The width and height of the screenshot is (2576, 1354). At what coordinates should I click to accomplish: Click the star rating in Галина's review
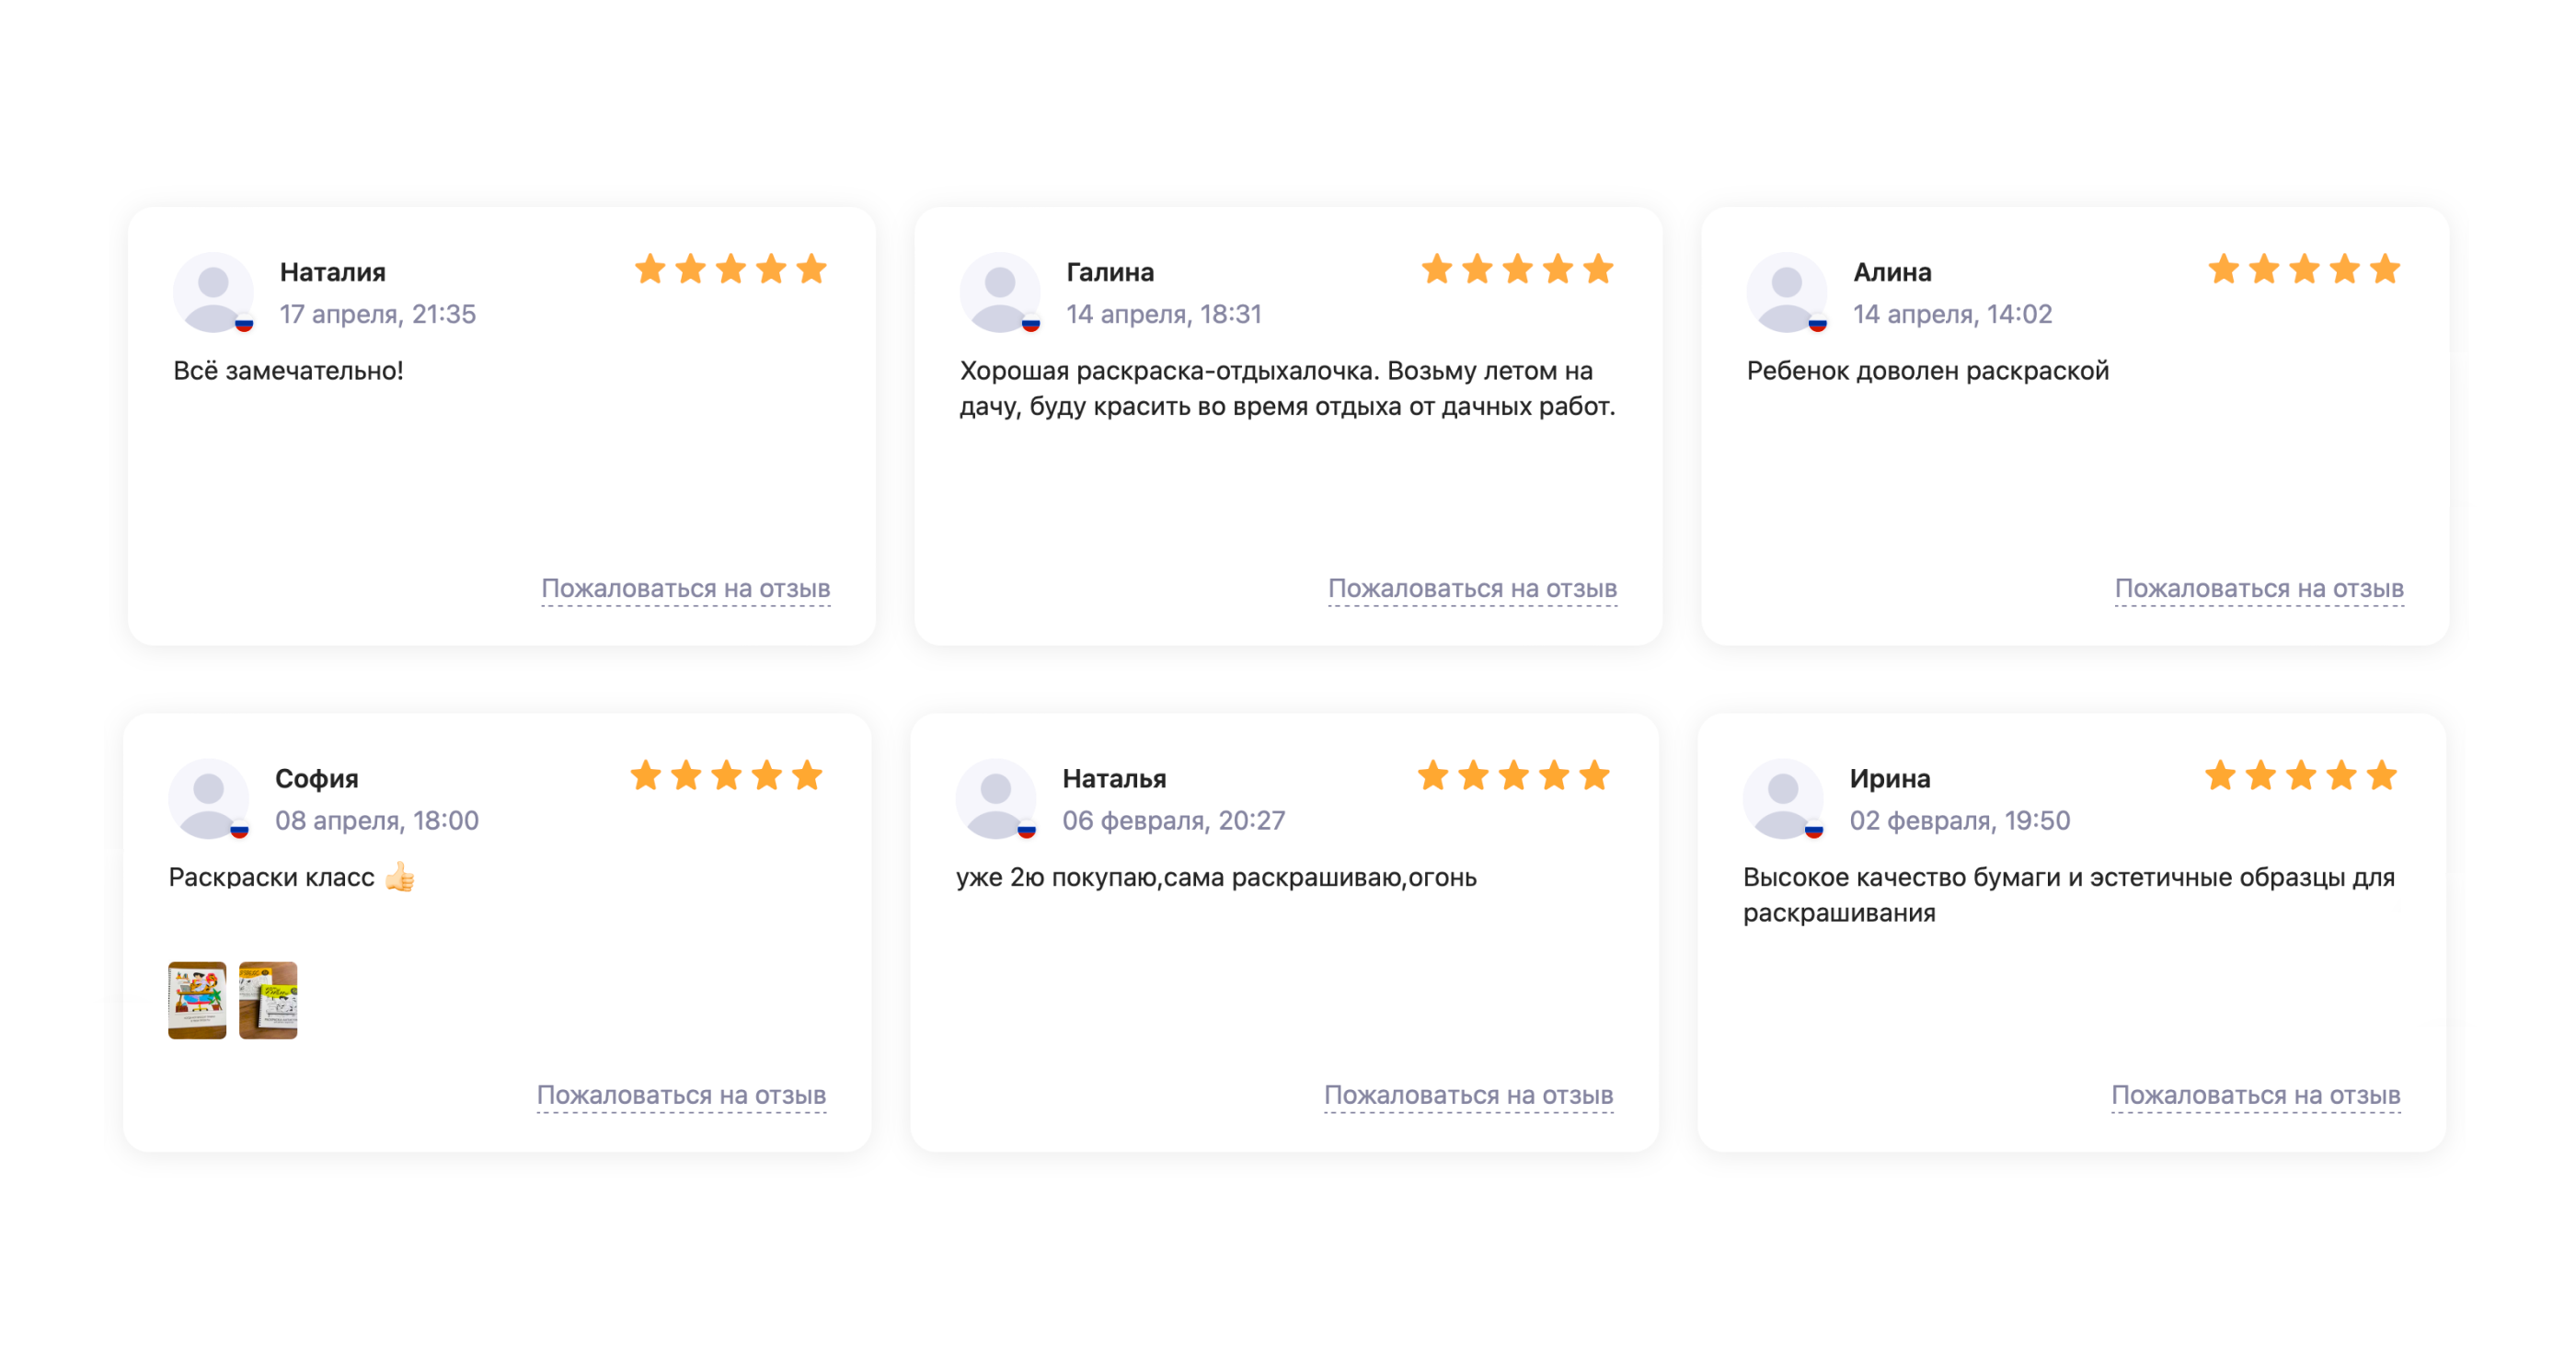(1518, 269)
